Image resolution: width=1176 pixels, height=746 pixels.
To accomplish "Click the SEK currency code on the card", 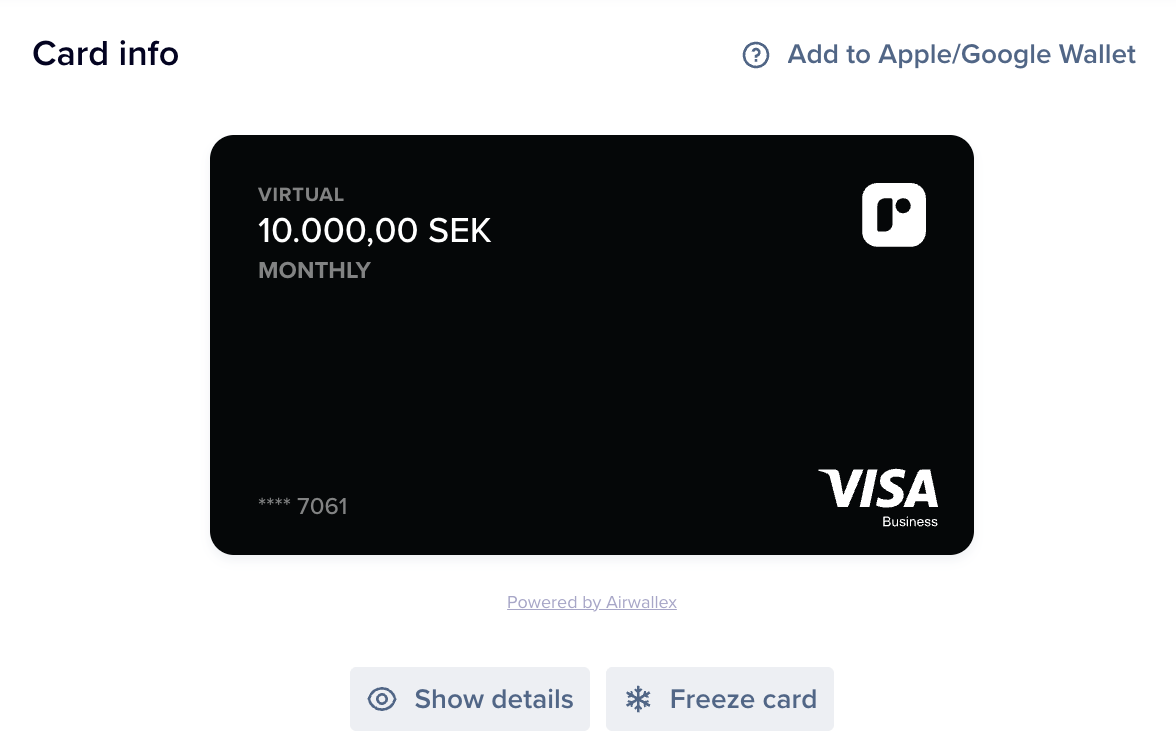I will 460,231.
